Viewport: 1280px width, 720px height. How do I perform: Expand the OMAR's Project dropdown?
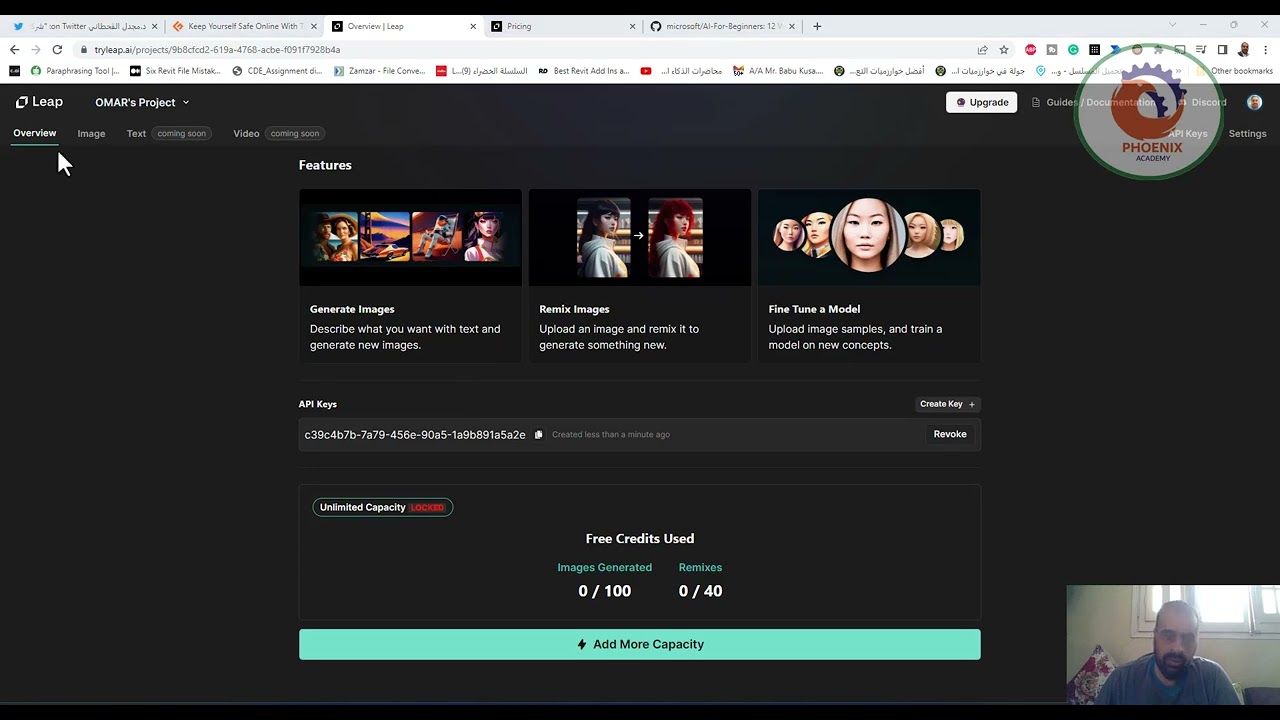click(142, 102)
